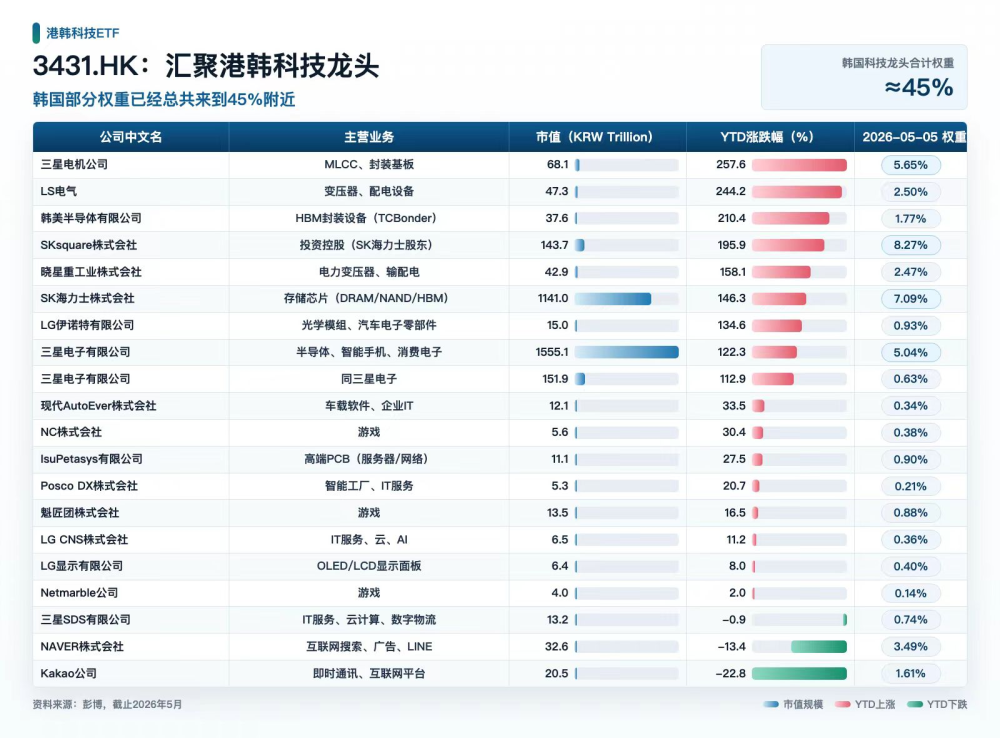
Task: Click the 存储芯片（DRAM/NAND/HBM） business cell
Action: 369,298
